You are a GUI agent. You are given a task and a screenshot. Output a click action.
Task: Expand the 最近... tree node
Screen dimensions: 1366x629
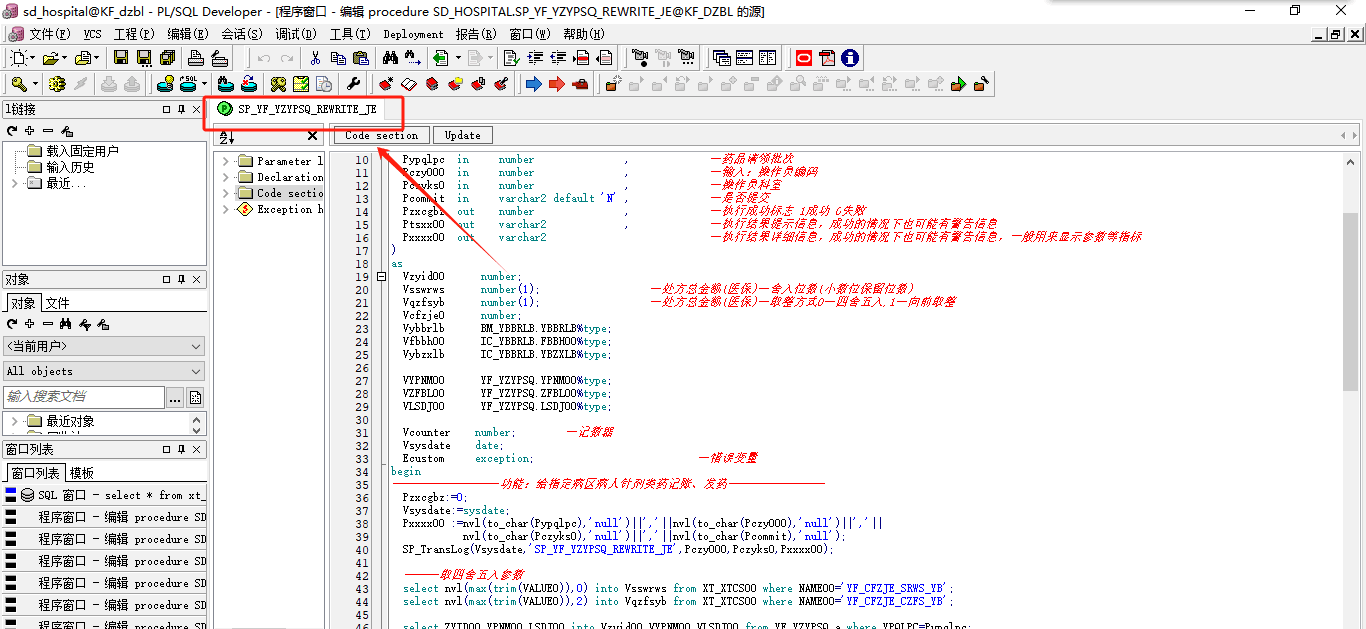(x=14, y=183)
